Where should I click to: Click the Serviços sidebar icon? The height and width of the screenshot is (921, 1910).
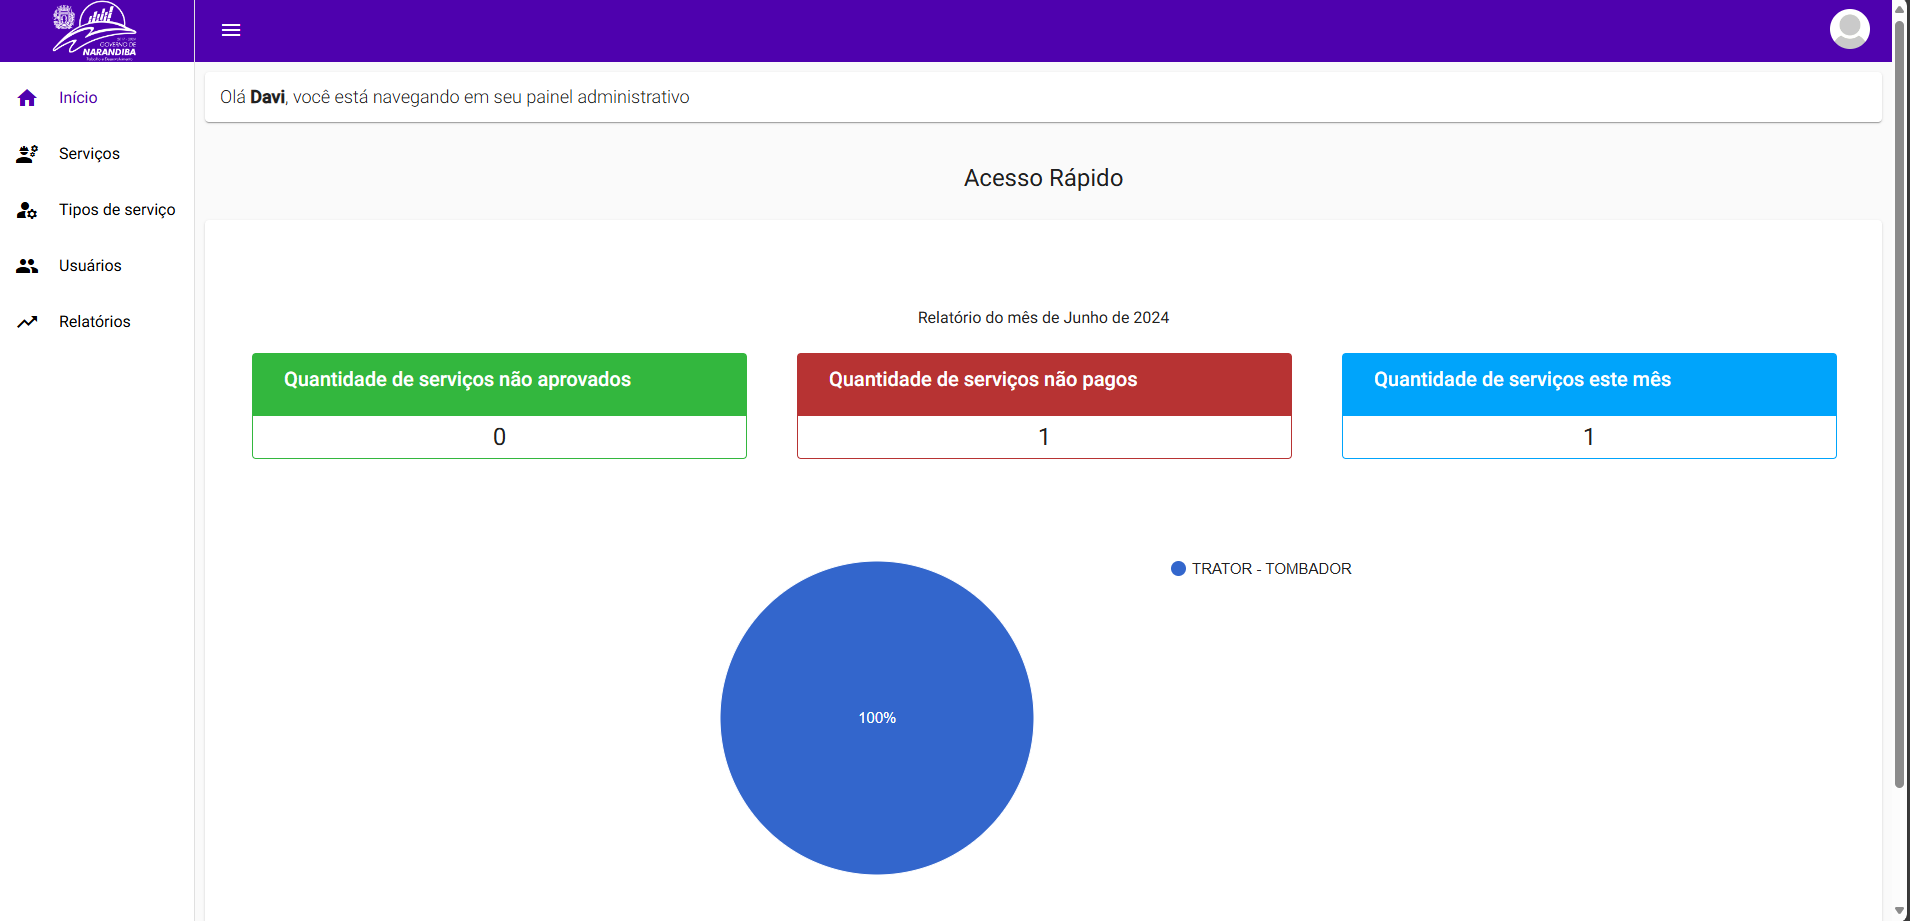(x=27, y=154)
